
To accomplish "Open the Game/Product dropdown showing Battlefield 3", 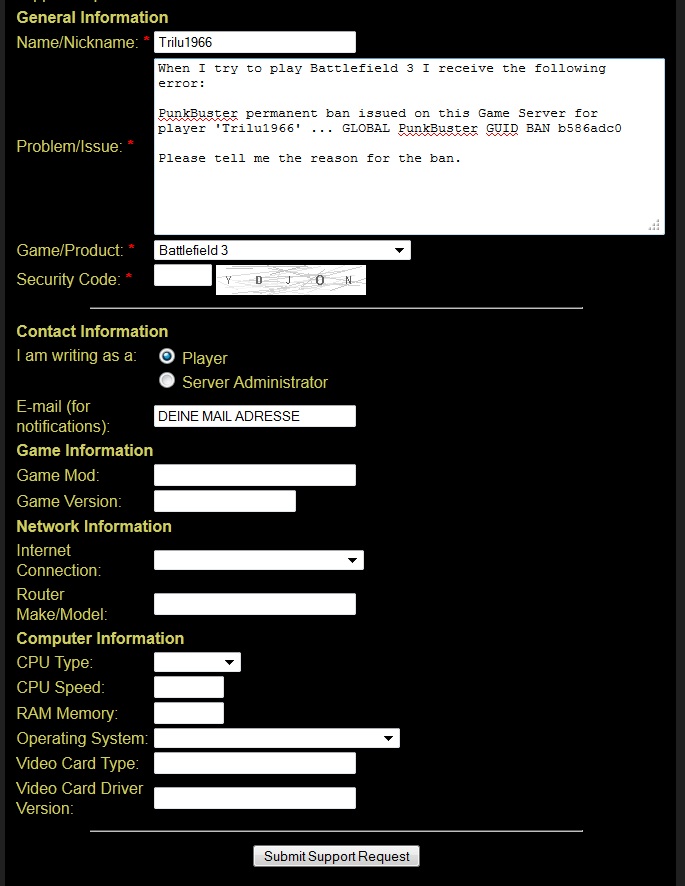I will tap(282, 250).
